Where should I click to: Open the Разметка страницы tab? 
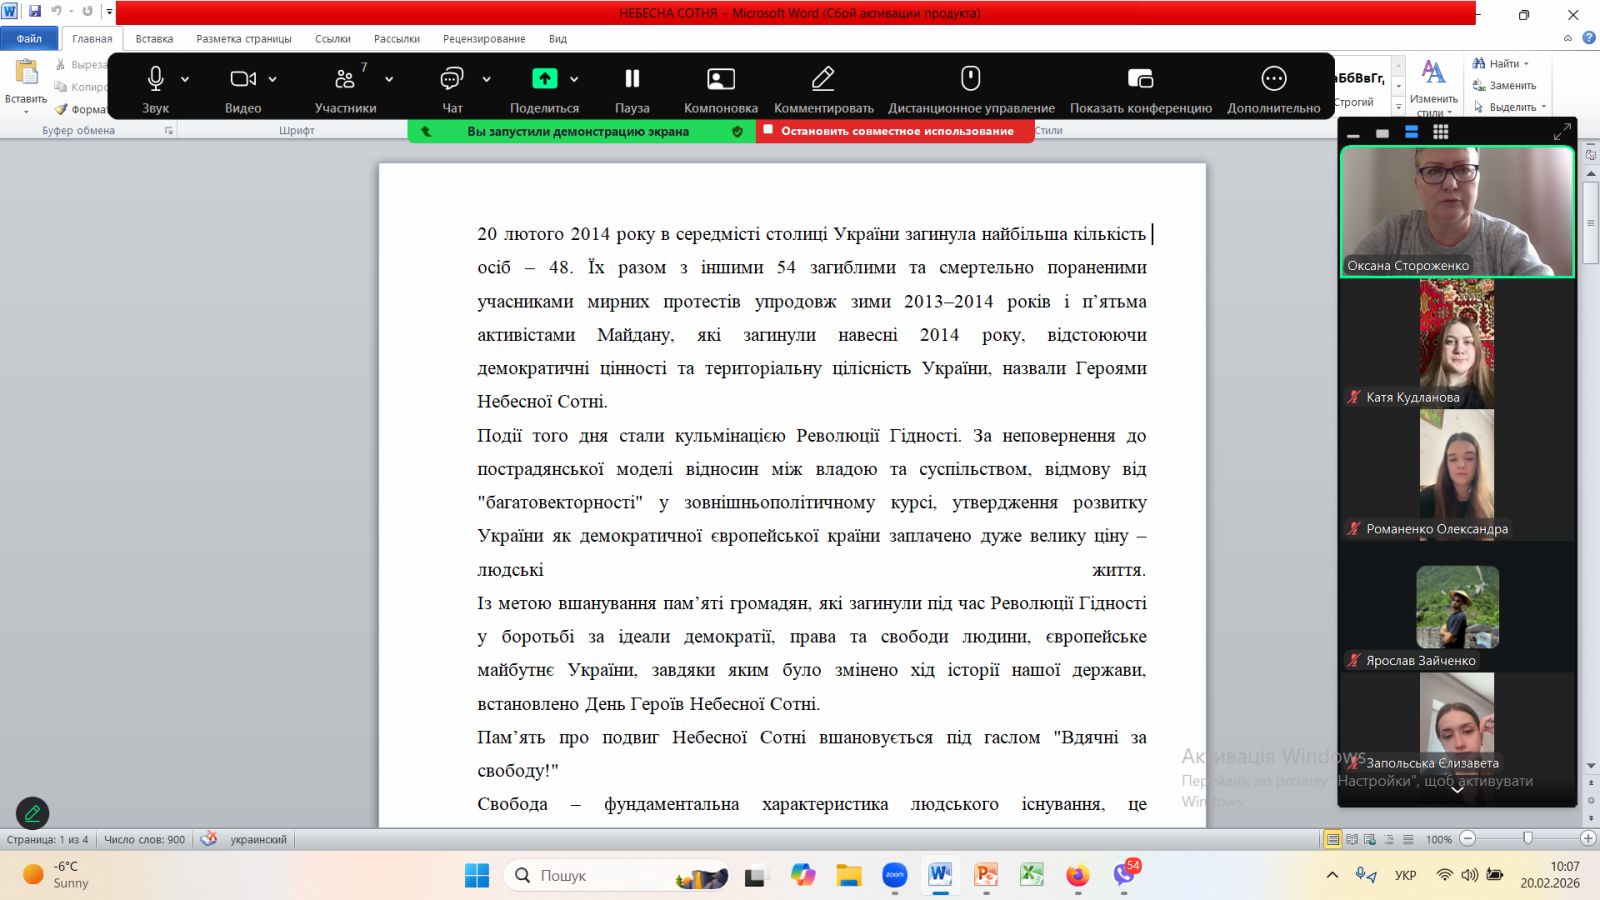pyautogui.click(x=244, y=39)
